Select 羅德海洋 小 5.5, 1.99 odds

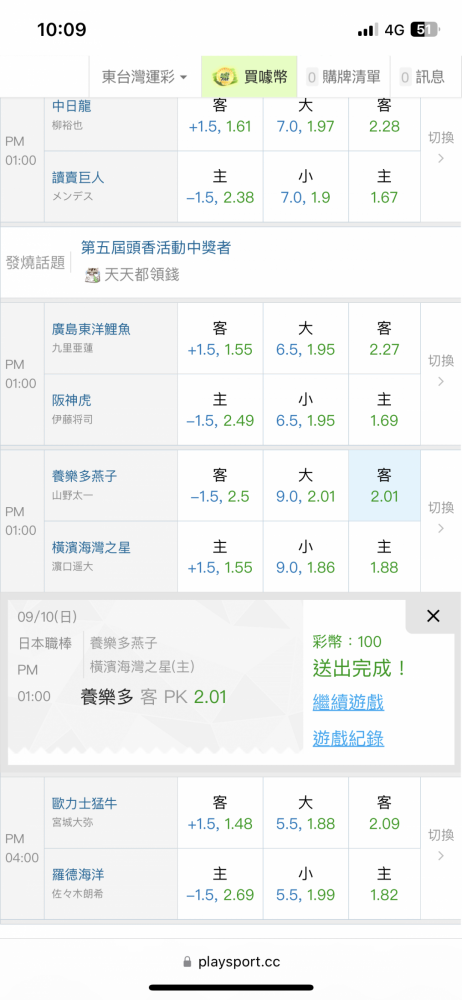[306, 883]
